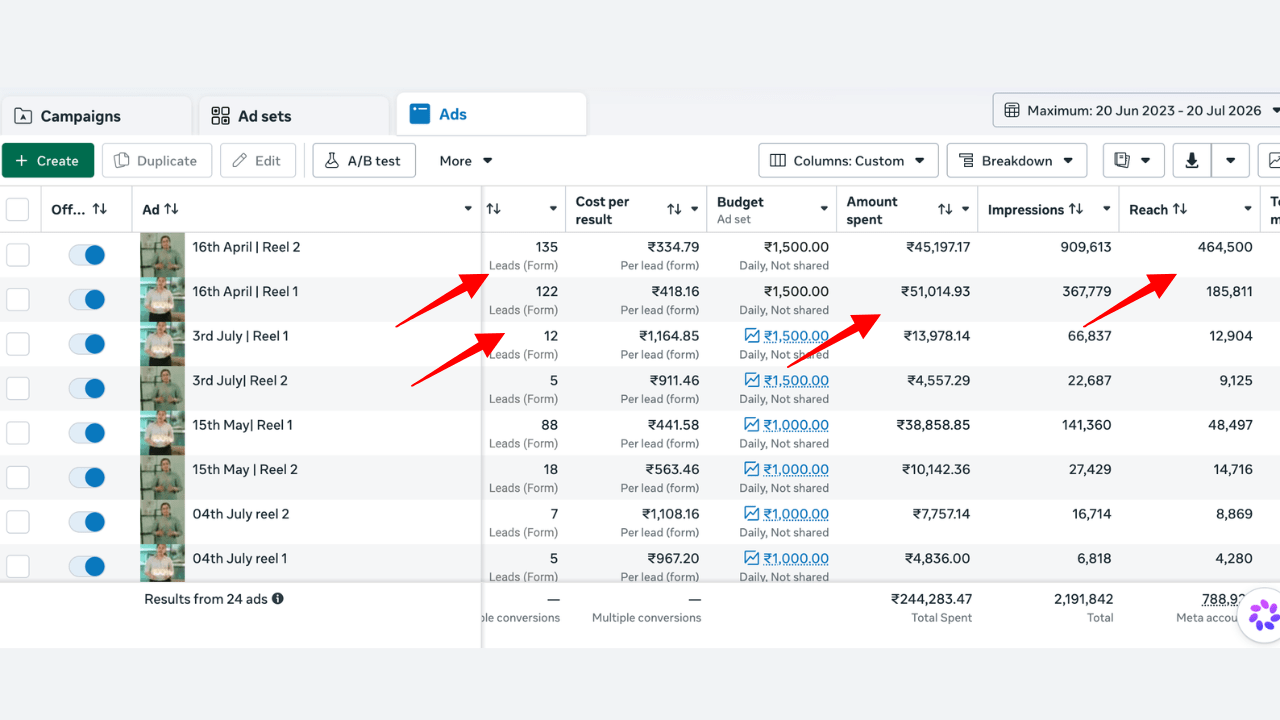Turn off the 16th April | Reel 2 ad
Screen dimensions: 1280x720
coord(87,255)
